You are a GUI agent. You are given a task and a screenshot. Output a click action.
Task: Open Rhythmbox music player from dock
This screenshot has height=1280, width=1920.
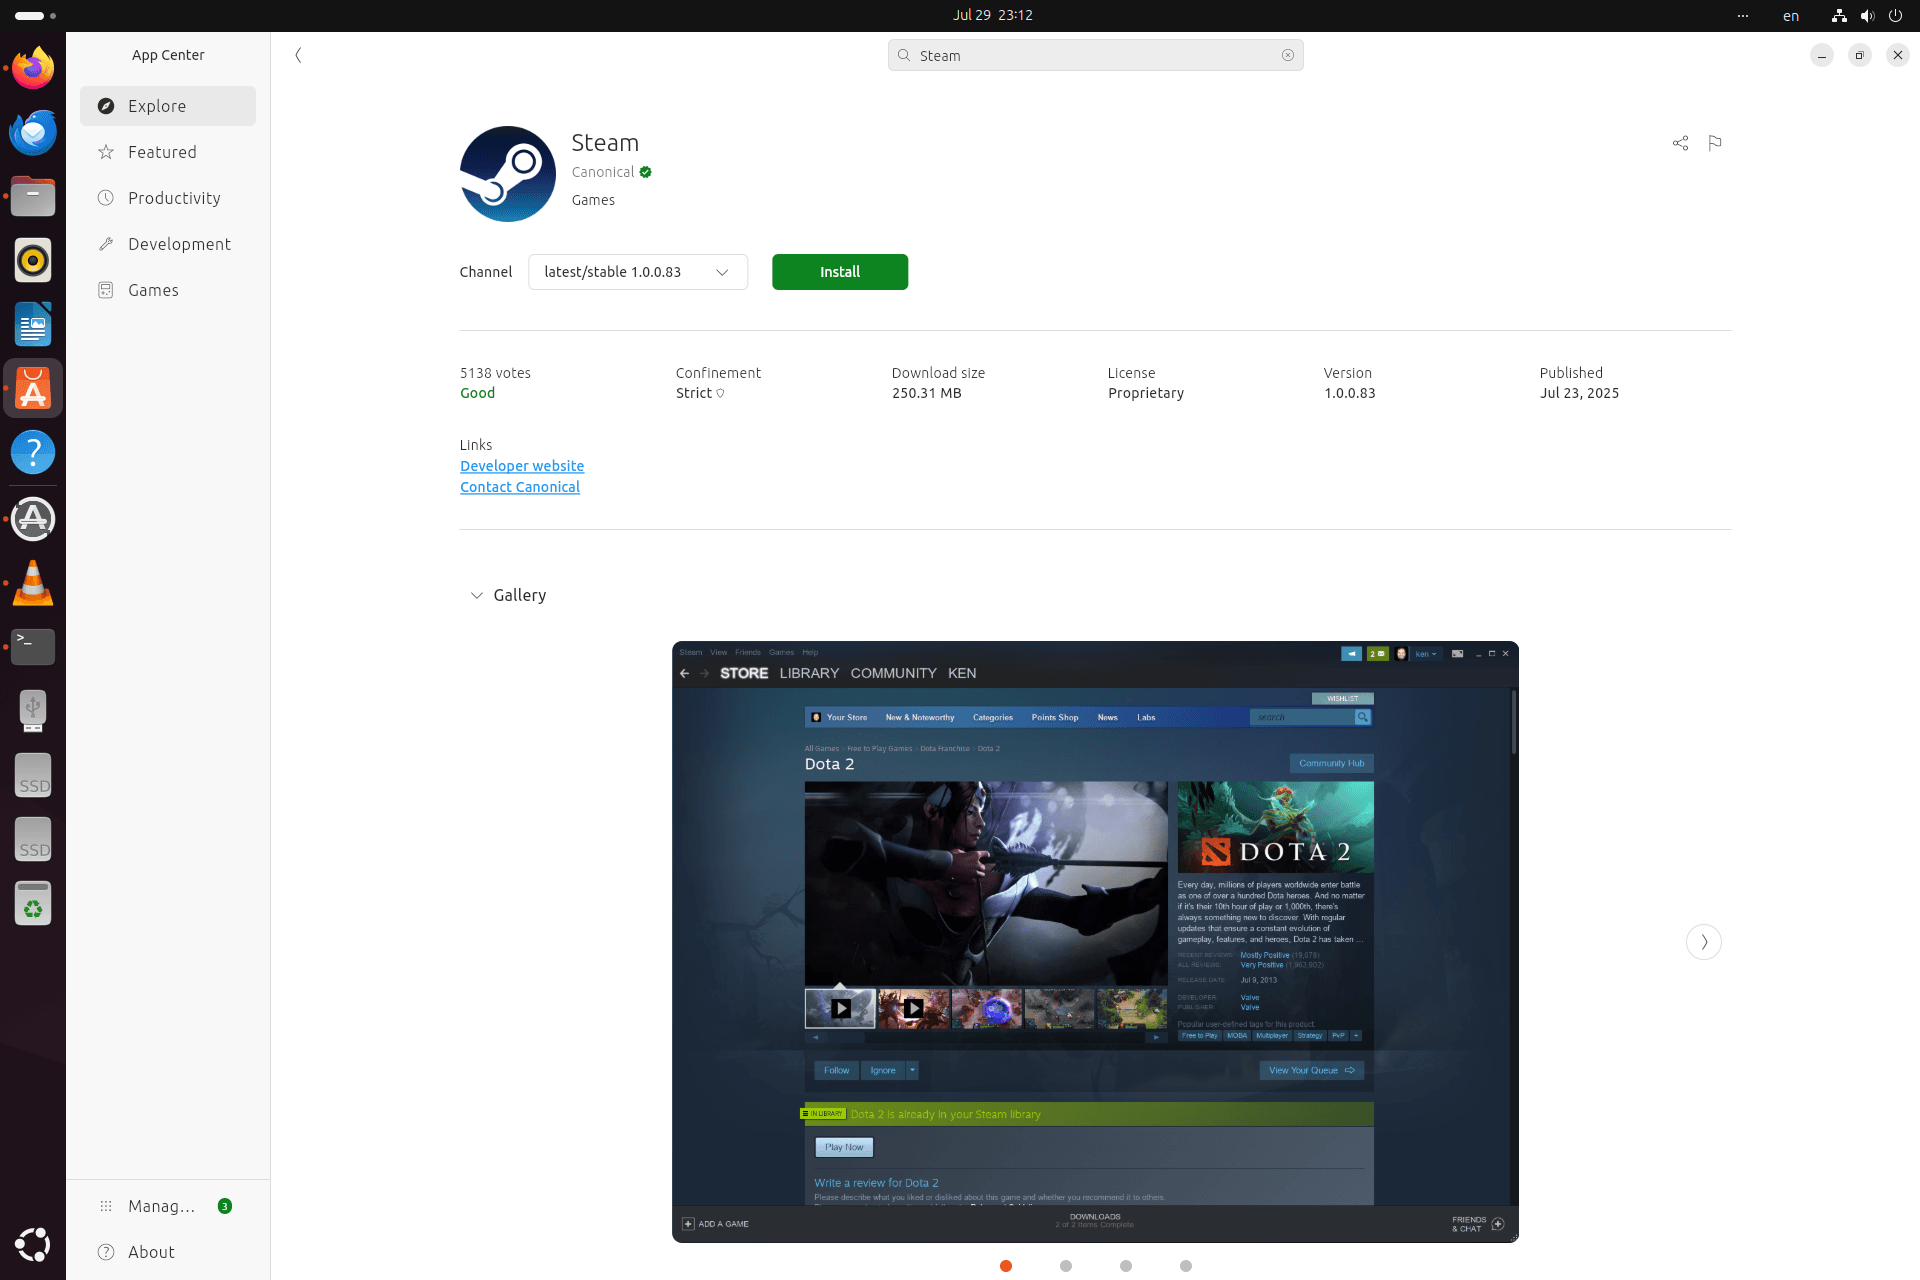(33, 260)
